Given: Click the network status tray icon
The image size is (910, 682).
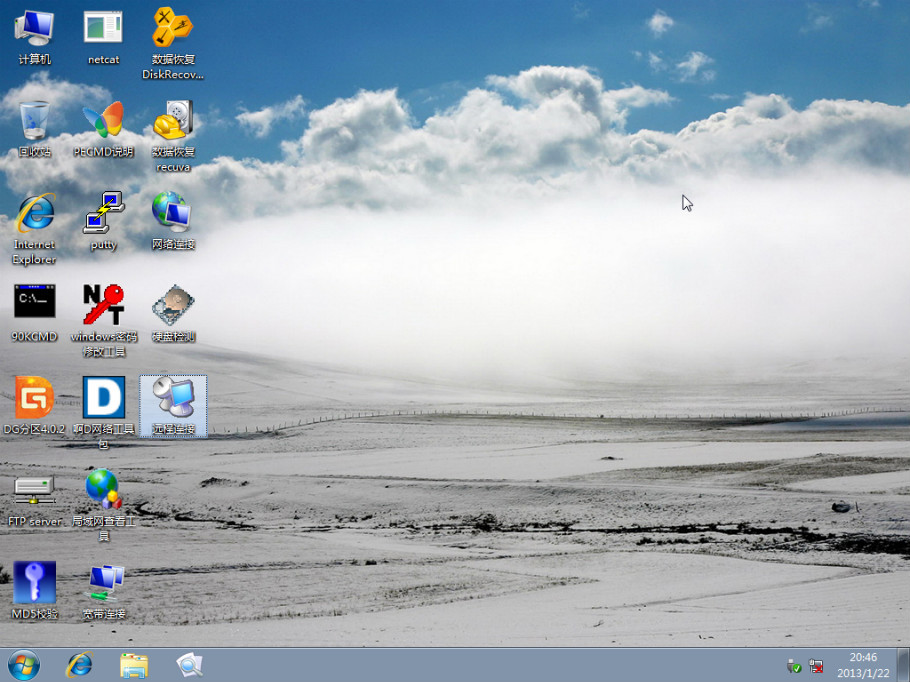Looking at the screenshot, I should 816,665.
